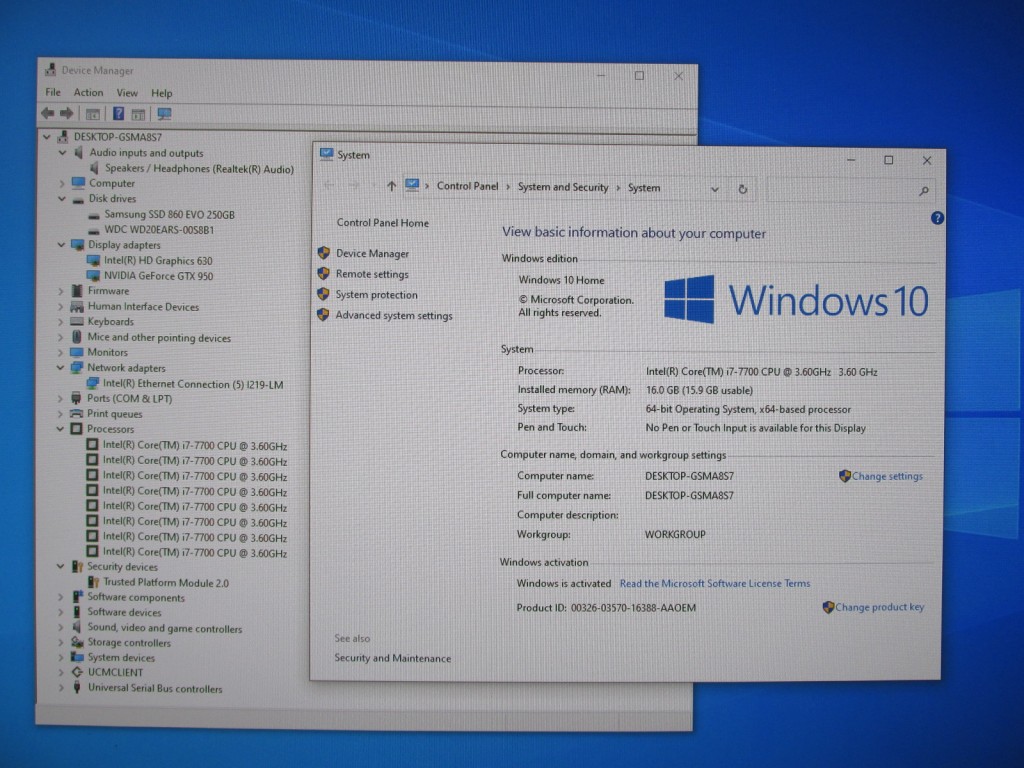Screen dimensions: 1024x768
Task: Expand the Storage controllers node
Action: 61,643
